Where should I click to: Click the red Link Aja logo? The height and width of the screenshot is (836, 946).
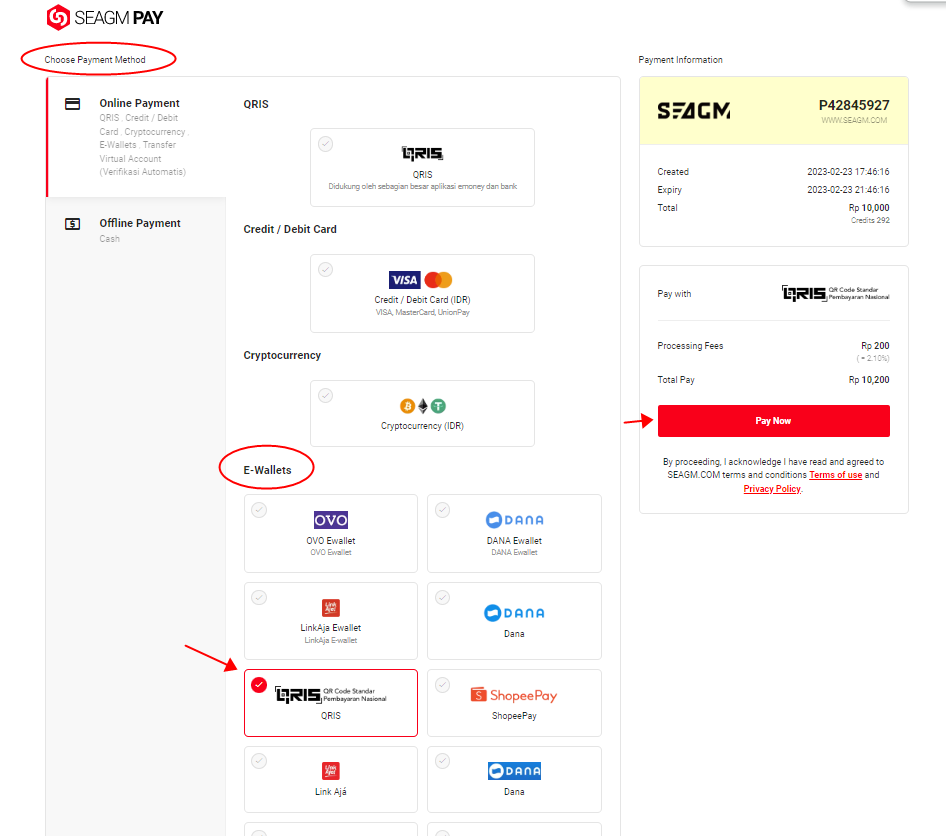[331, 771]
